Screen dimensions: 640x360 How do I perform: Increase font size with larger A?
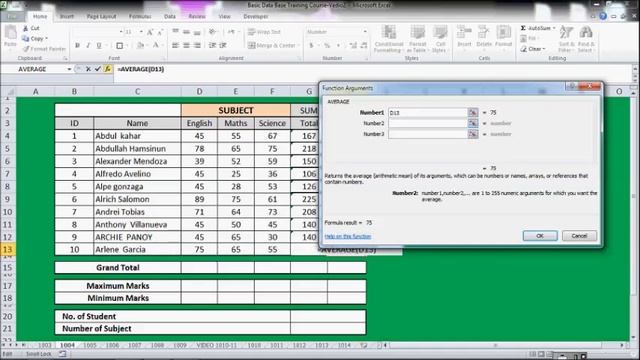(150, 32)
